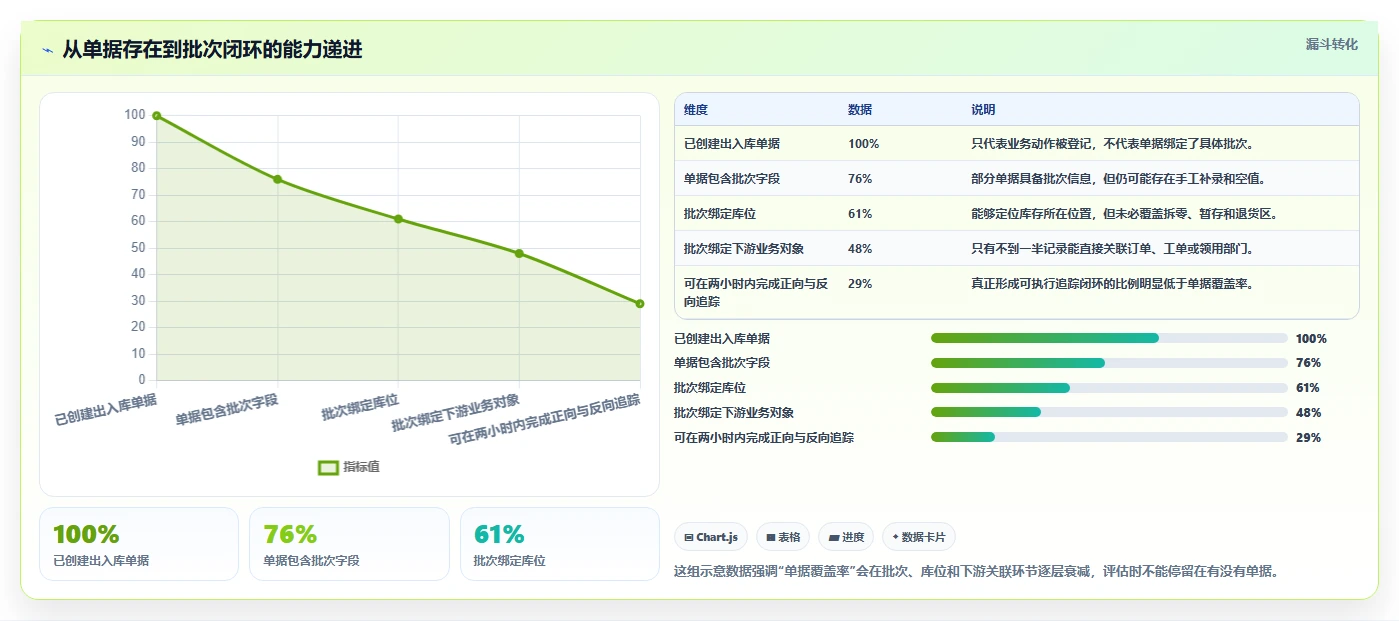Click the description starting 真正形成可执行追踪闭环
The image size is (1399, 621).
pyautogui.click(x=1112, y=284)
